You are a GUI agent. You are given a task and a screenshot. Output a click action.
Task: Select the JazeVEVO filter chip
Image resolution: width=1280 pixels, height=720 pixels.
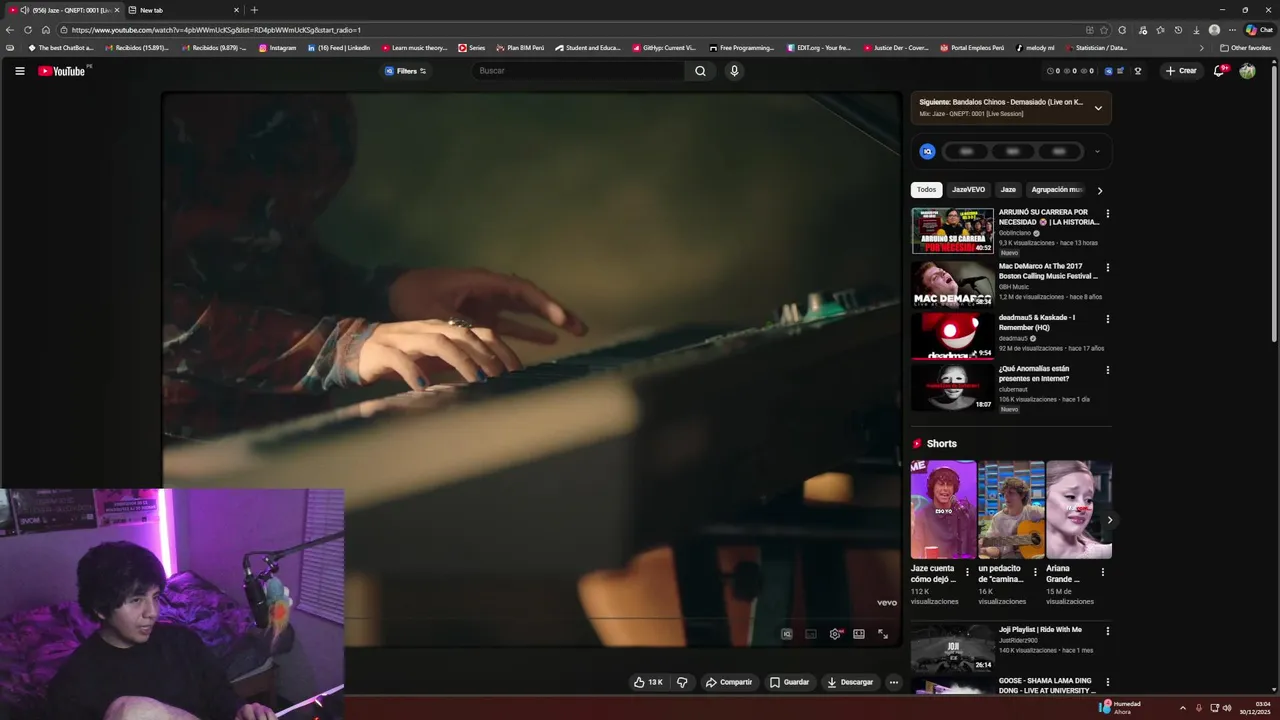pos(968,190)
